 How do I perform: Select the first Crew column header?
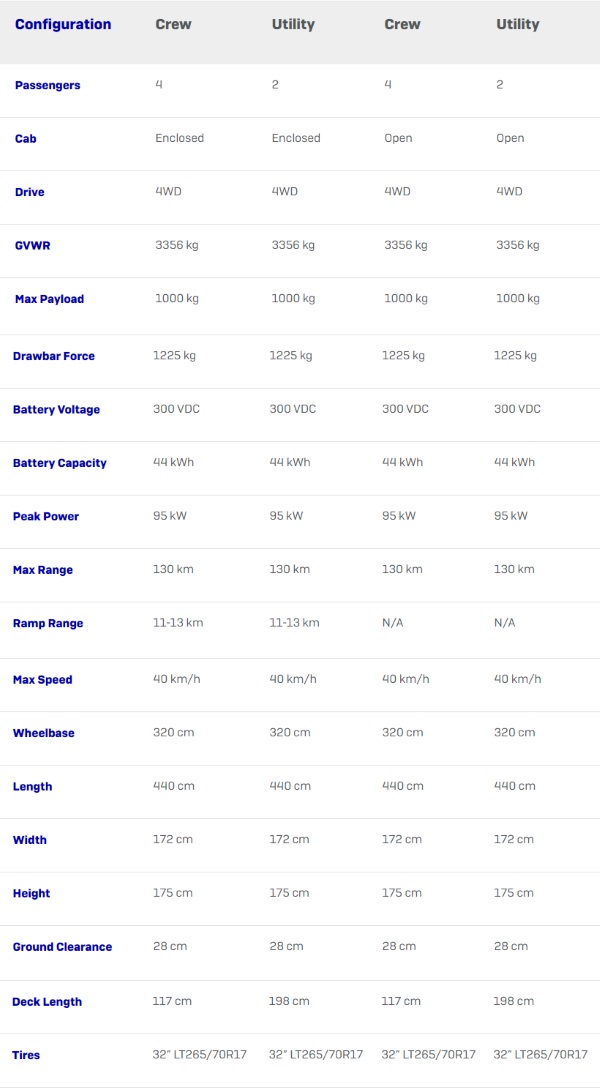(x=173, y=24)
